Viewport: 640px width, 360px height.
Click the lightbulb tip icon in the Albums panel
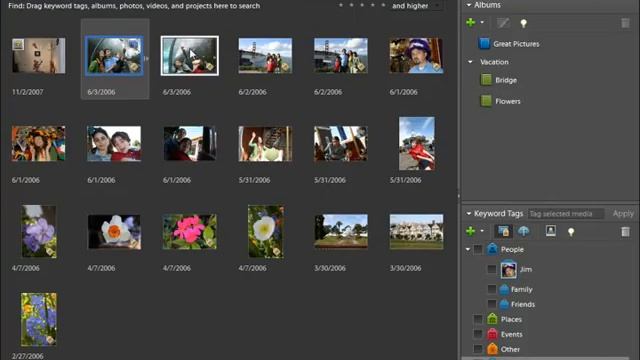pyautogui.click(x=524, y=23)
